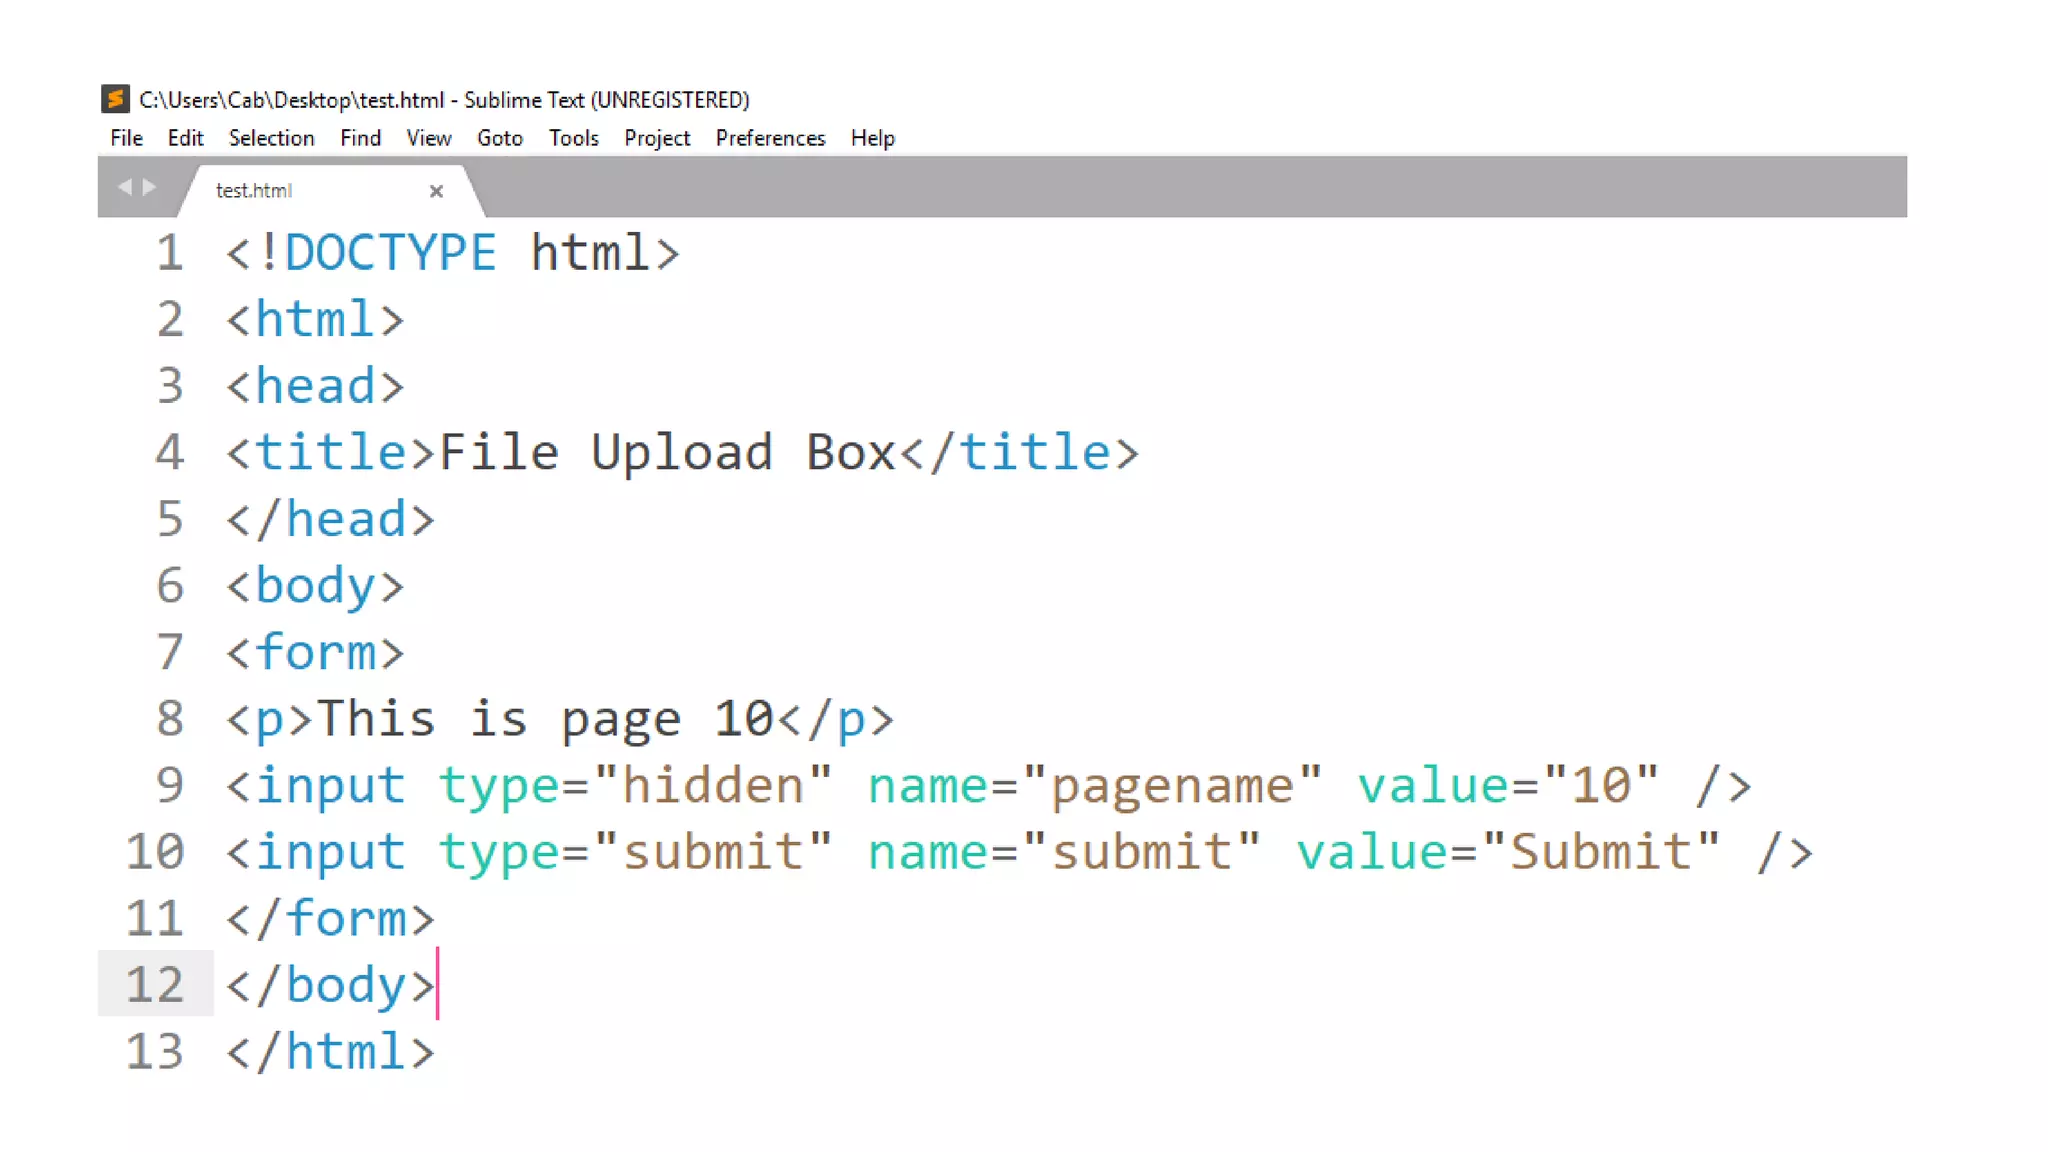Click the opening form tag

(315, 652)
